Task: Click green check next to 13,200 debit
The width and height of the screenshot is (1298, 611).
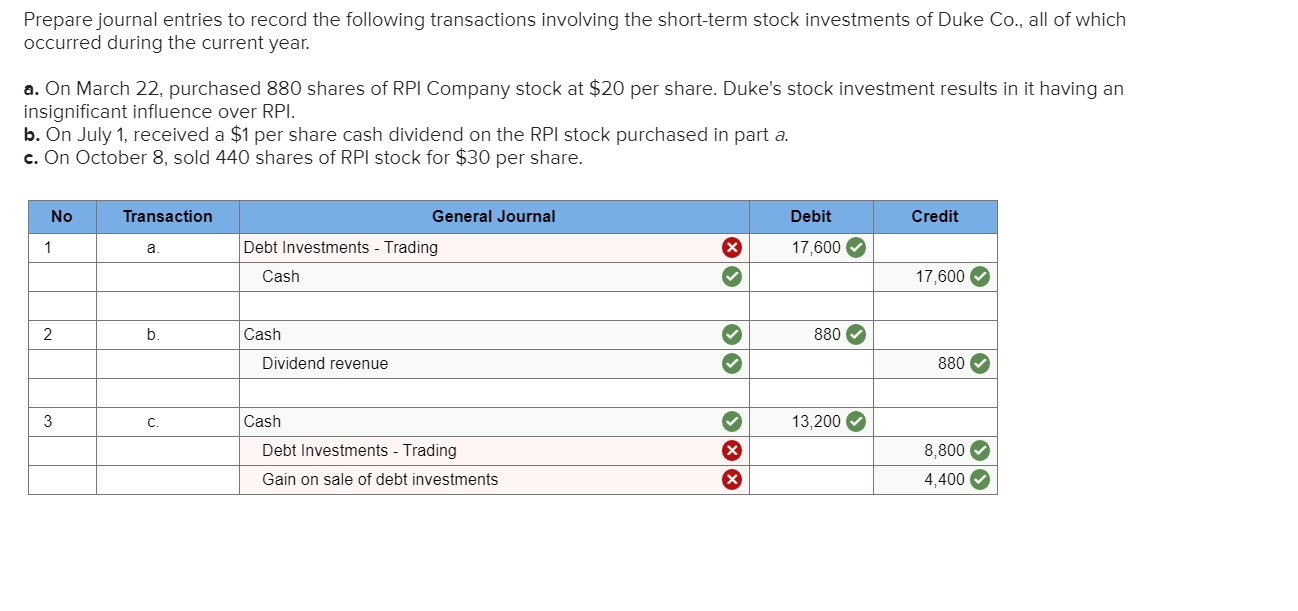Action: click(856, 421)
